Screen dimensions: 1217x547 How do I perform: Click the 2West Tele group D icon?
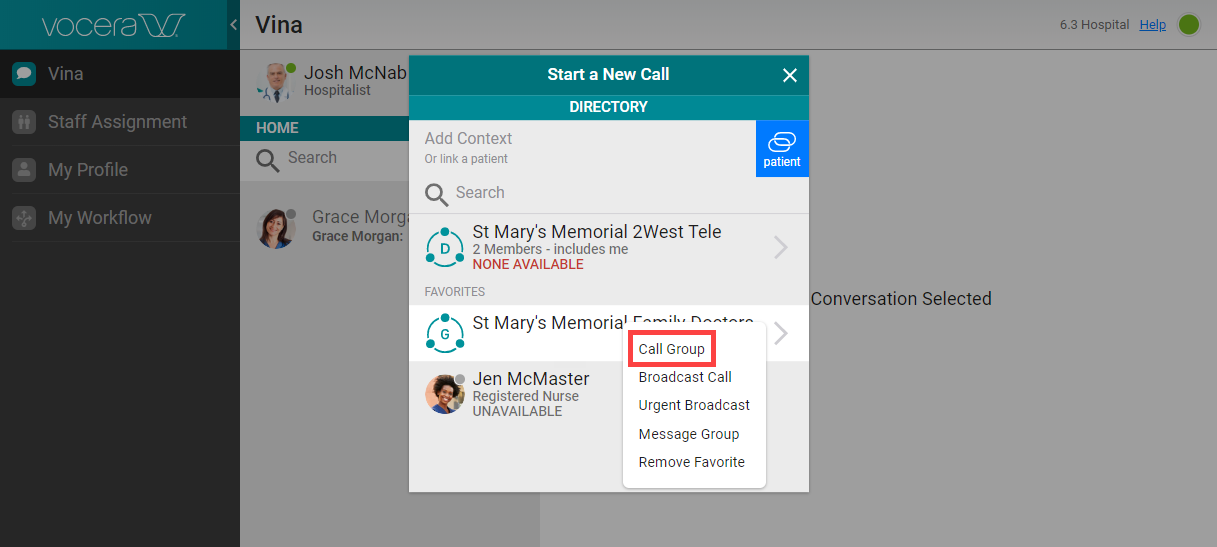445,247
